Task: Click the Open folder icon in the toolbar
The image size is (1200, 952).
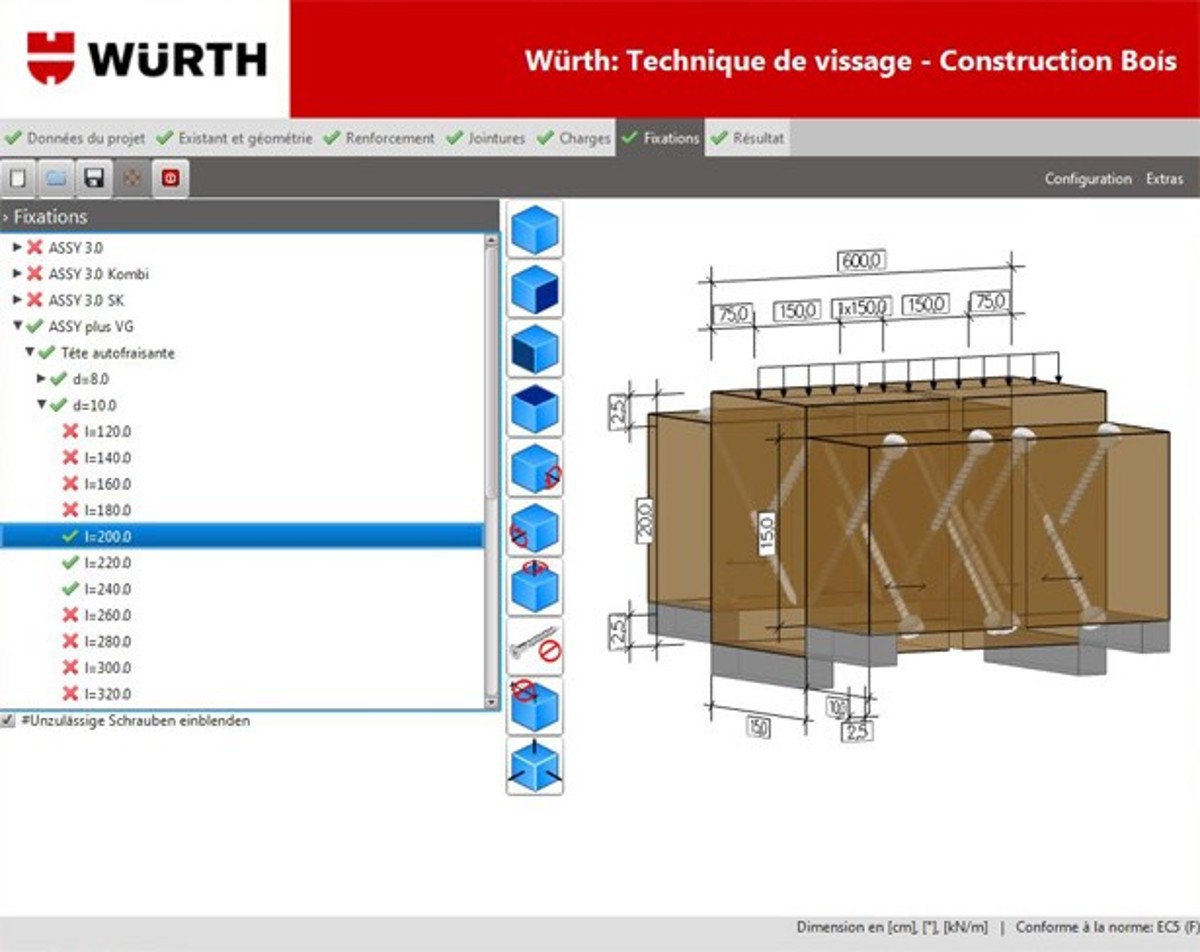Action: click(56, 179)
